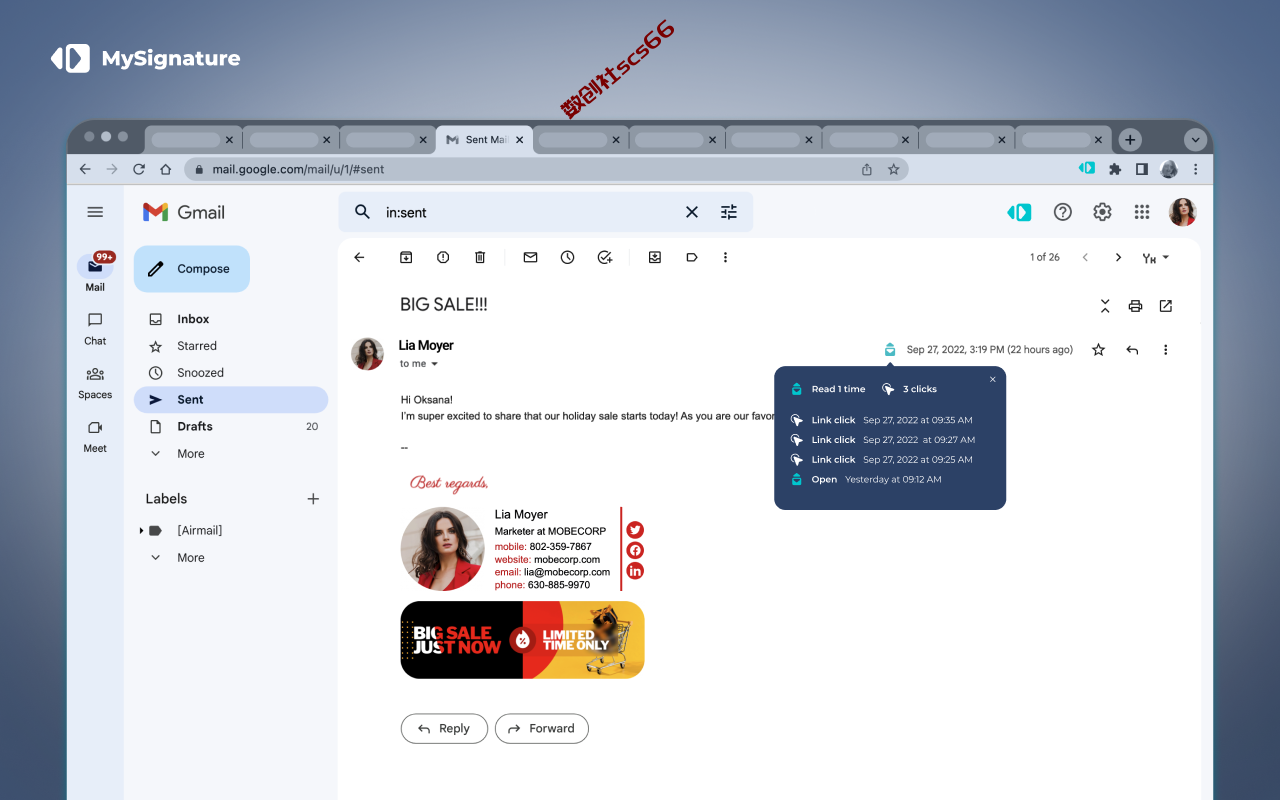This screenshot has height=800, width=1280.
Task: Close the tracking popup
Action: point(993,379)
